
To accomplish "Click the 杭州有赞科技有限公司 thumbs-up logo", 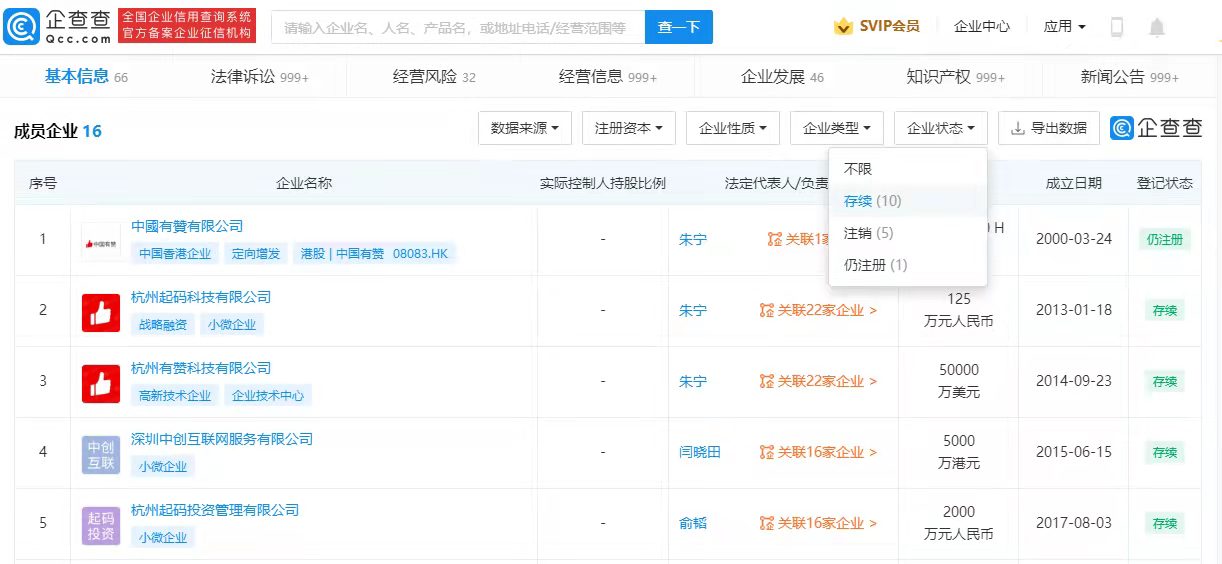I will tap(100, 384).
